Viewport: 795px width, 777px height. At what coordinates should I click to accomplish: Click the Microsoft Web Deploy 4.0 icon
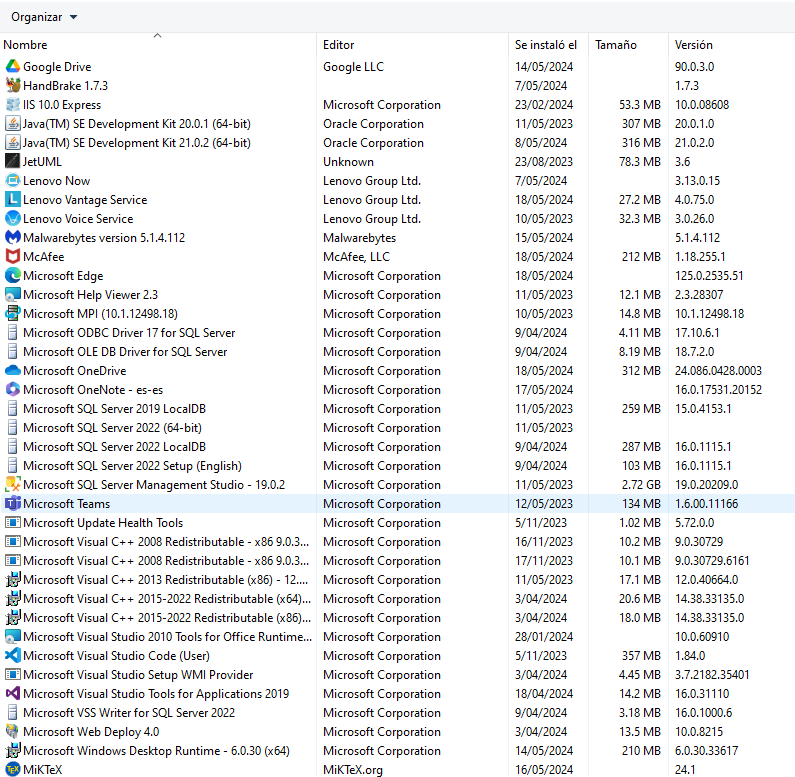pyautogui.click(x=13, y=731)
